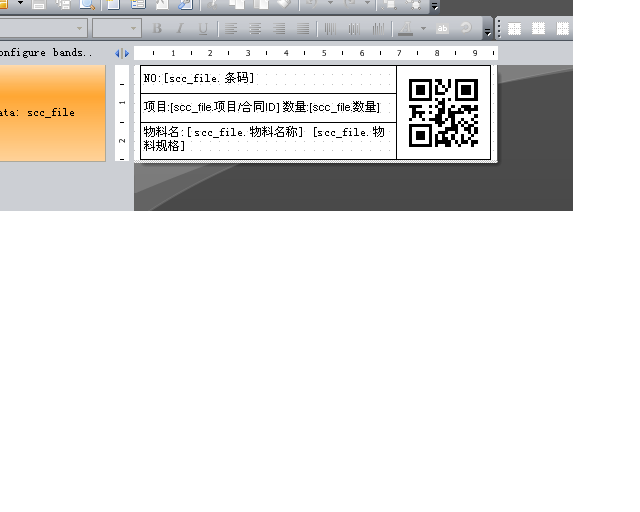Grab the border toolbar grip handle
The height and width of the screenshot is (512, 640).
[x=499, y=29]
